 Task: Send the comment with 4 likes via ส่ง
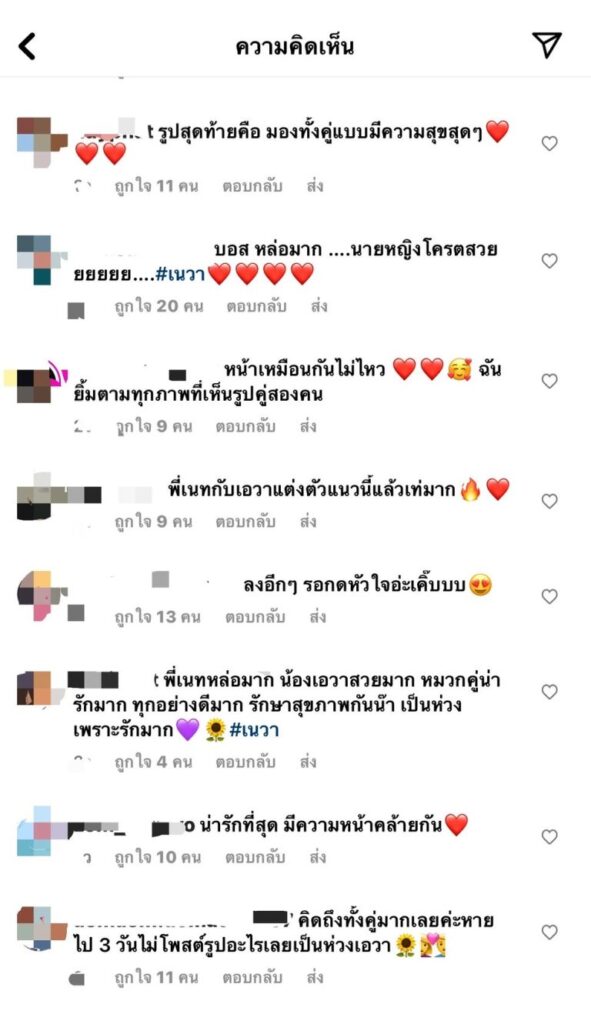click(x=308, y=761)
